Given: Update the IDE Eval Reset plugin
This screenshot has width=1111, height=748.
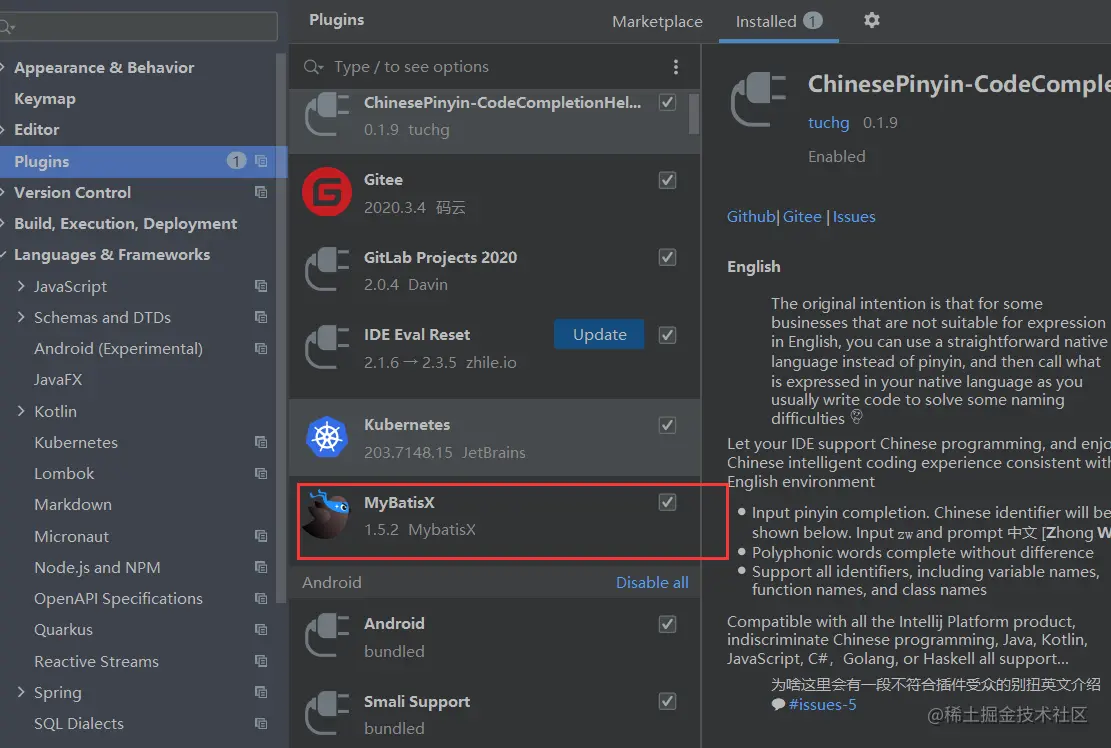Looking at the screenshot, I should tap(599, 334).
